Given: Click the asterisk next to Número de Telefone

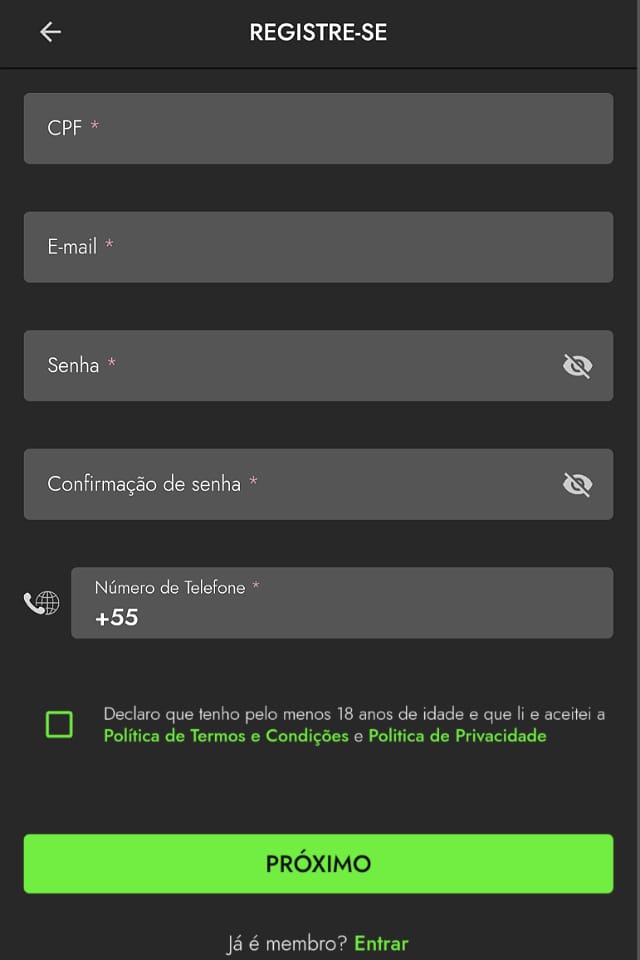Looking at the screenshot, I should point(255,587).
